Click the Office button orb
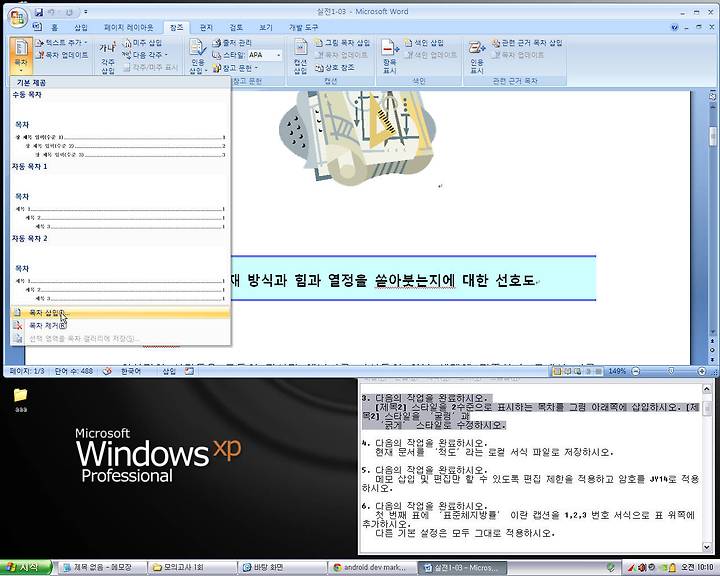Screen dimensions: 720x576 pos(17,17)
